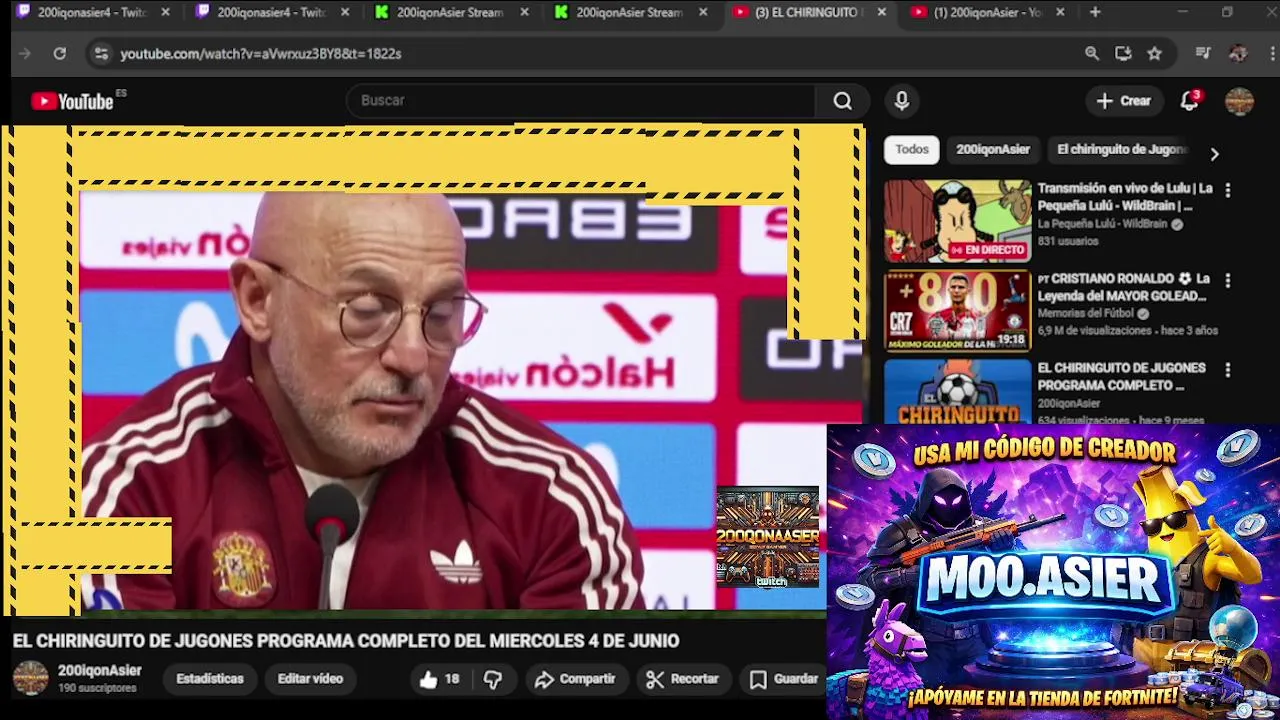Open the 200iqonAsier channel name link
Viewport: 1280px width, 720px height.
click(99, 670)
